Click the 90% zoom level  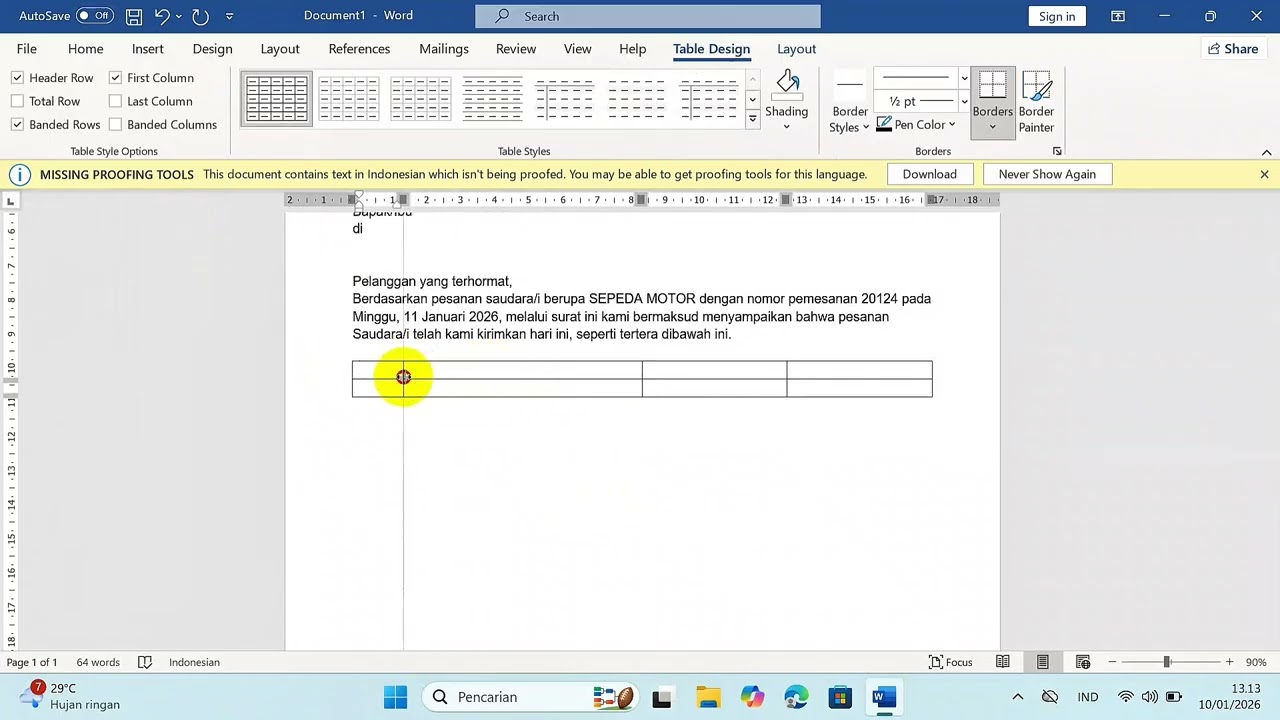[1256, 662]
